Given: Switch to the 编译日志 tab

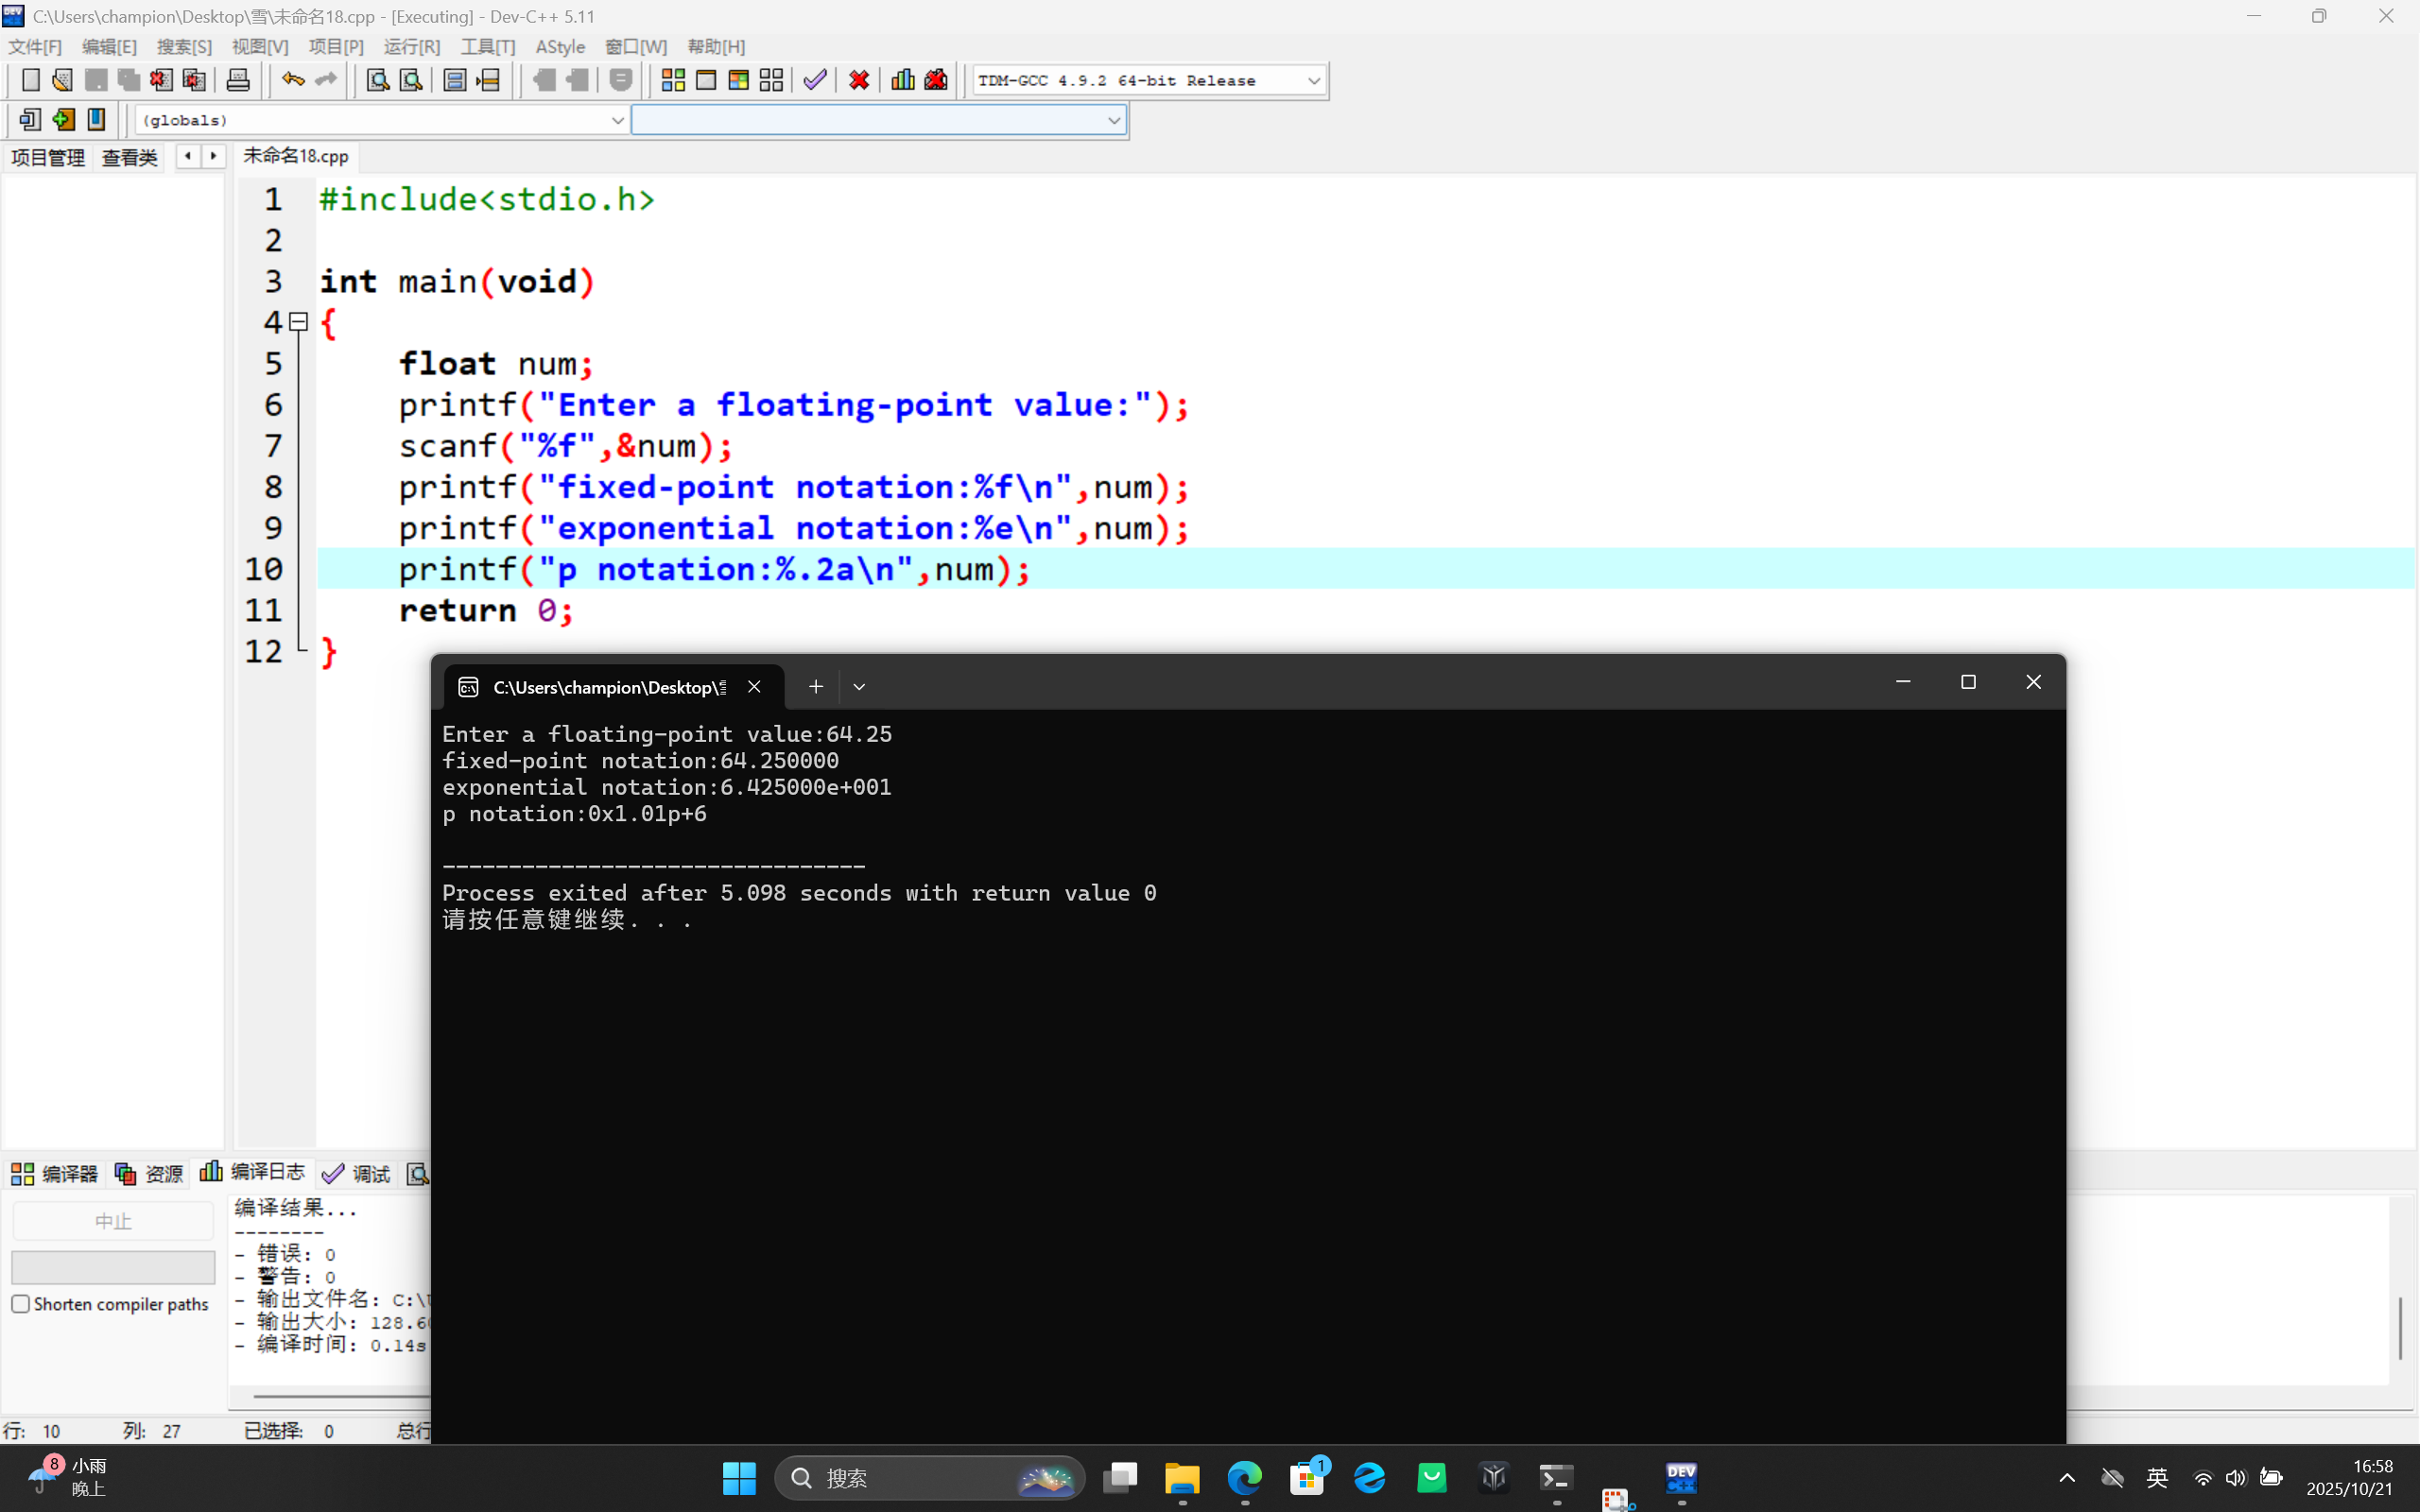Looking at the screenshot, I should (x=253, y=1172).
